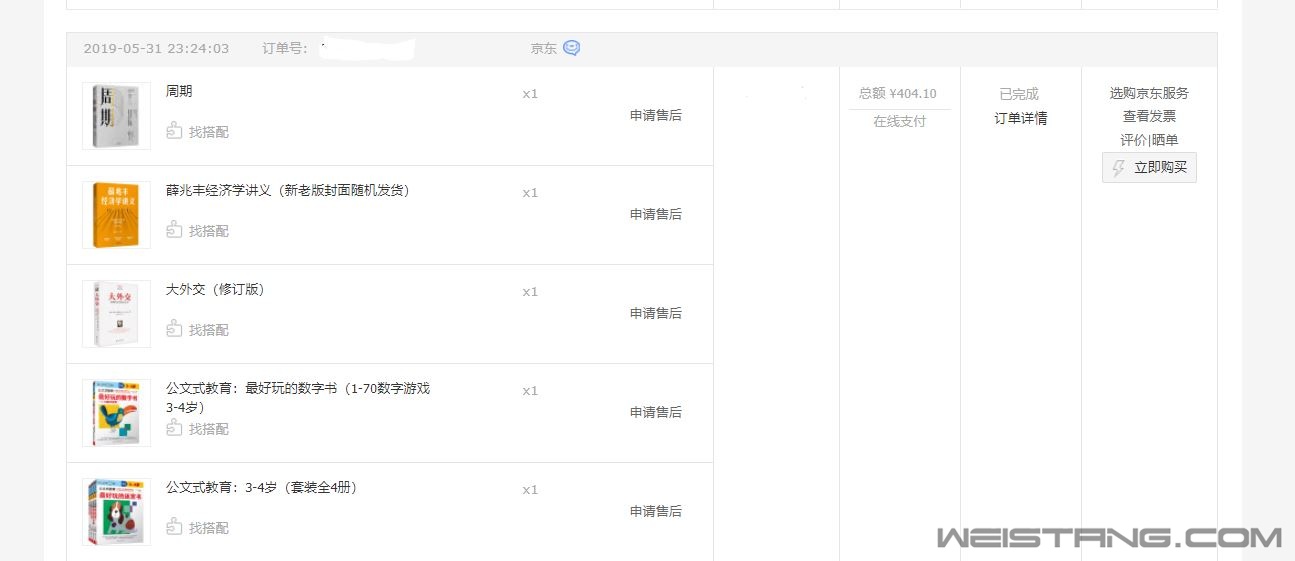Click 选购京东服务 link
1295x561 pixels.
[1149, 93]
